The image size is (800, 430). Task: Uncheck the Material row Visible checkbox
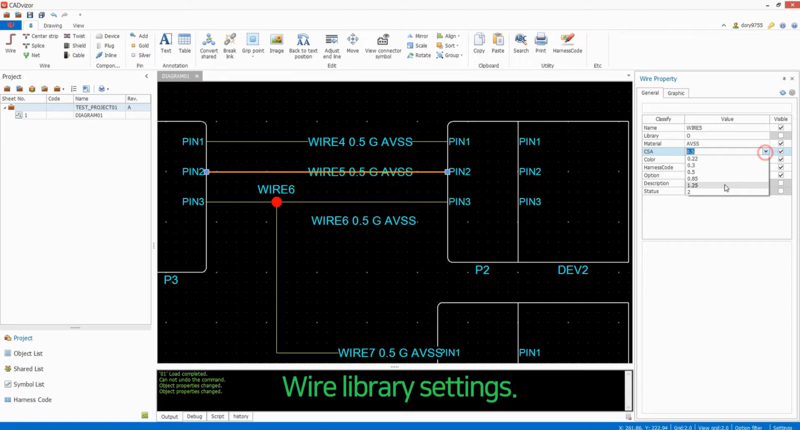tap(781, 143)
